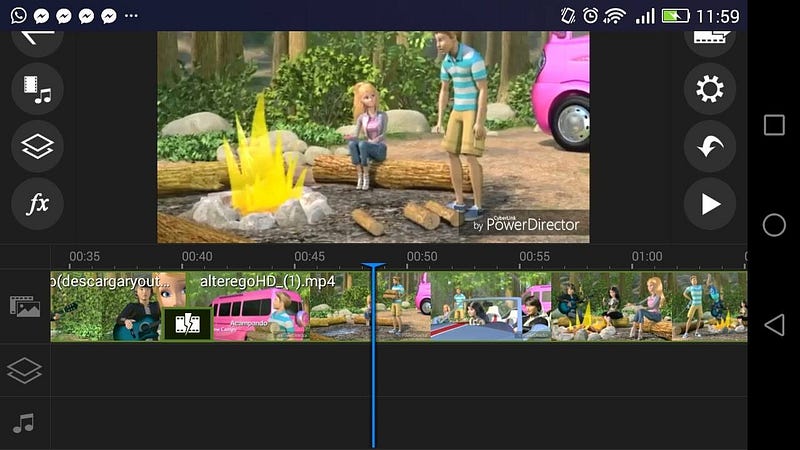The image size is (800, 450).
Task: Select the overlay layer track icon
Action: [24, 370]
